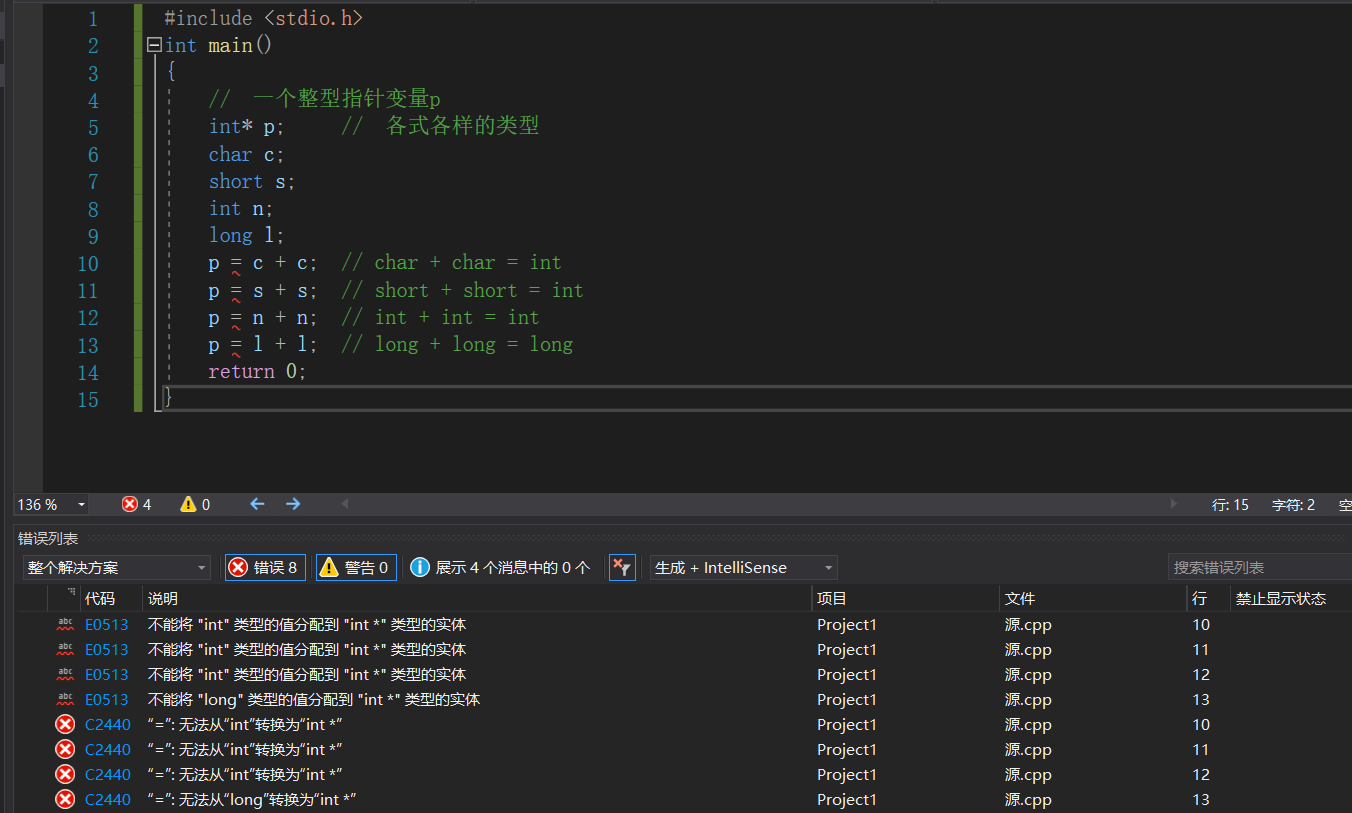Viewport: 1352px width, 813px height.
Task: Click IntelliSense abc icon on E0513 line 12 row
Action: click(x=65, y=674)
